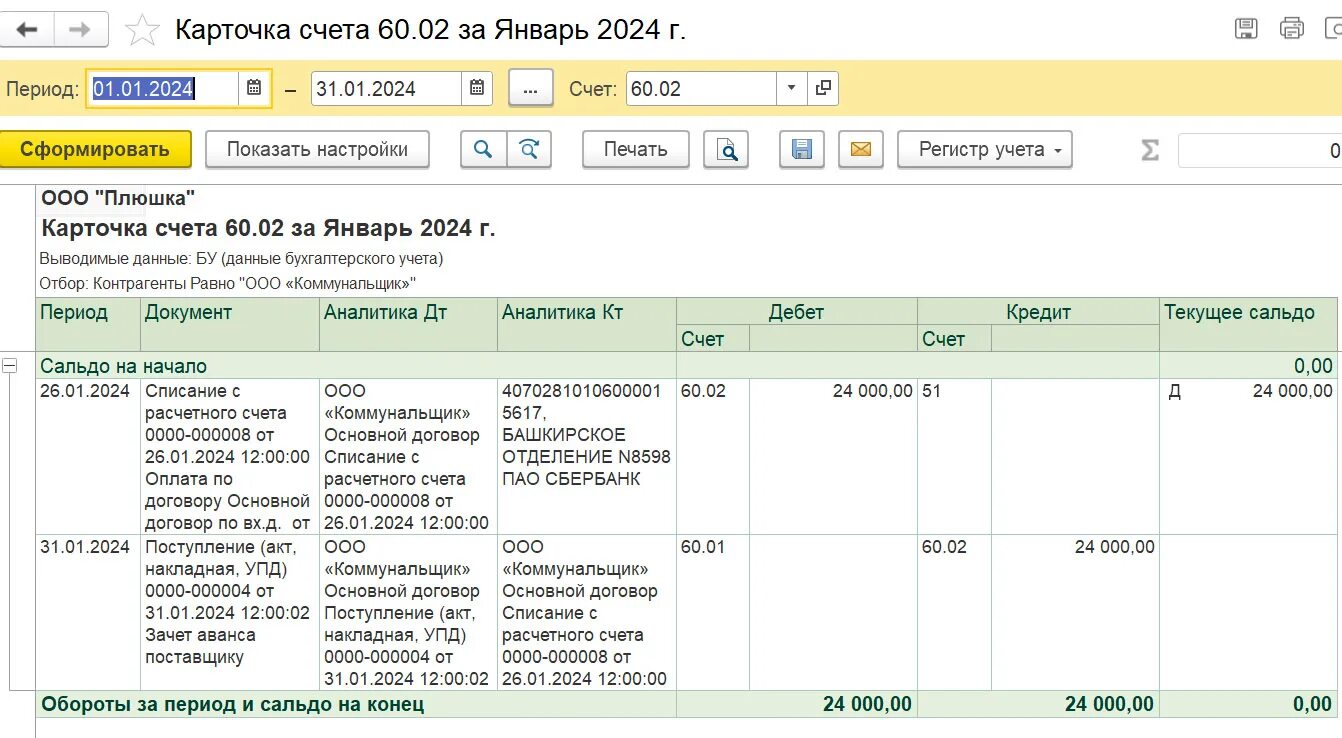Click the Сальдо на начало row

(x=687, y=366)
